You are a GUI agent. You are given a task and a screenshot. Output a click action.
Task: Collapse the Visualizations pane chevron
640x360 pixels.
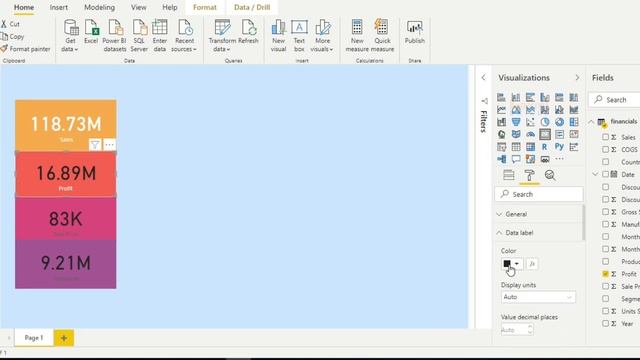[577, 78]
